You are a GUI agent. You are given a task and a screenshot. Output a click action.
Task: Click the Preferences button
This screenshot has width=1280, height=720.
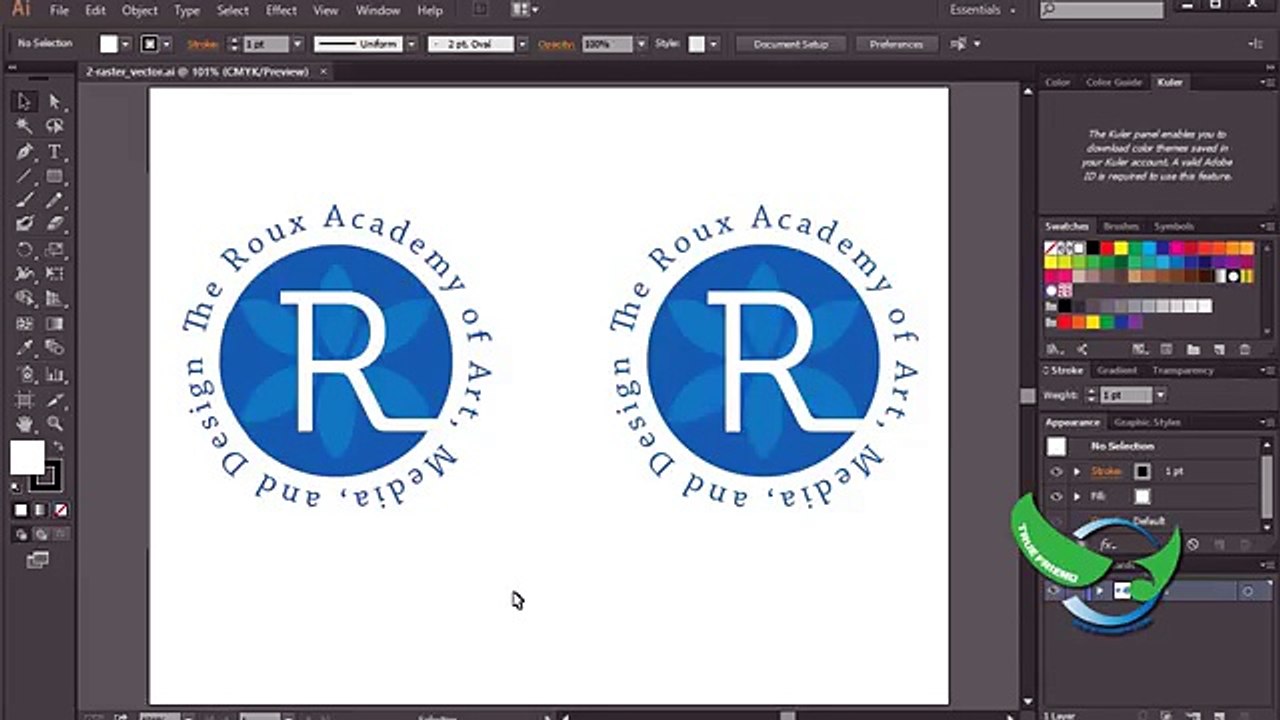(x=896, y=44)
